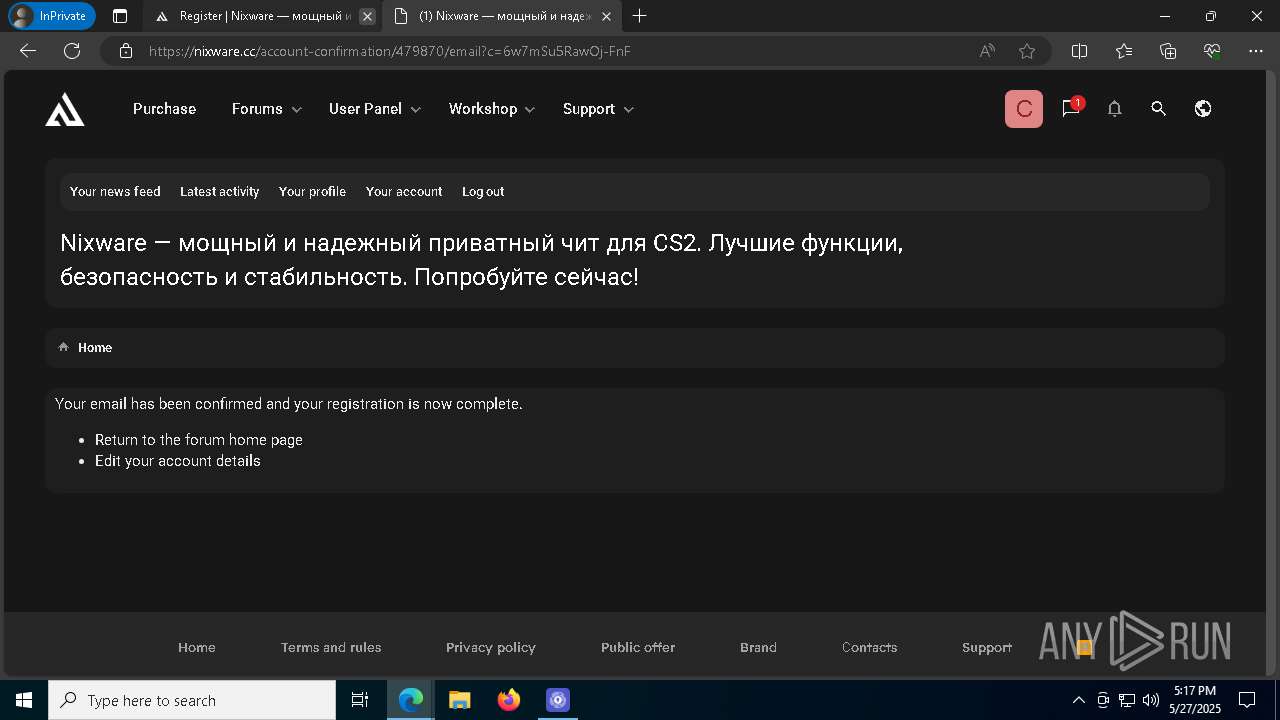The image size is (1280, 720).
Task: Click the Home breadcrumb link
Action: pos(95,348)
